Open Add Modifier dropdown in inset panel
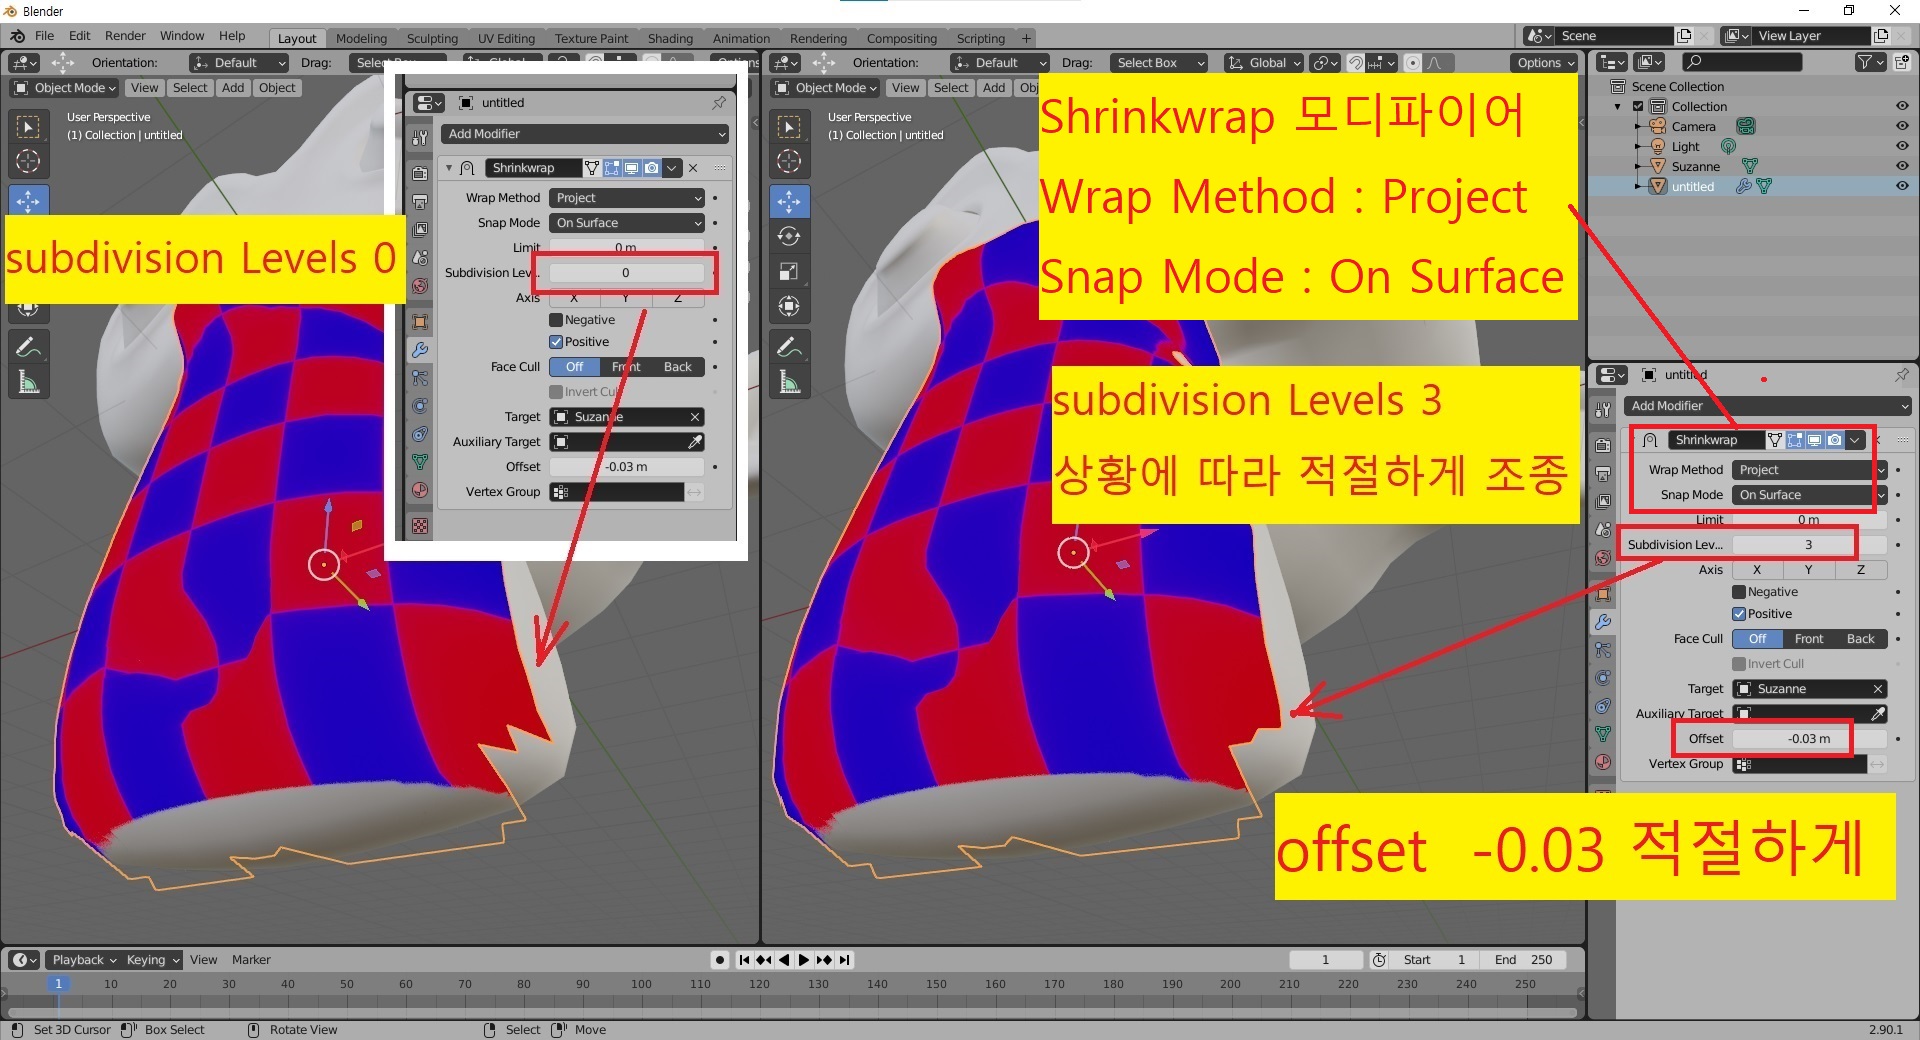The width and height of the screenshot is (1920, 1040). click(585, 134)
